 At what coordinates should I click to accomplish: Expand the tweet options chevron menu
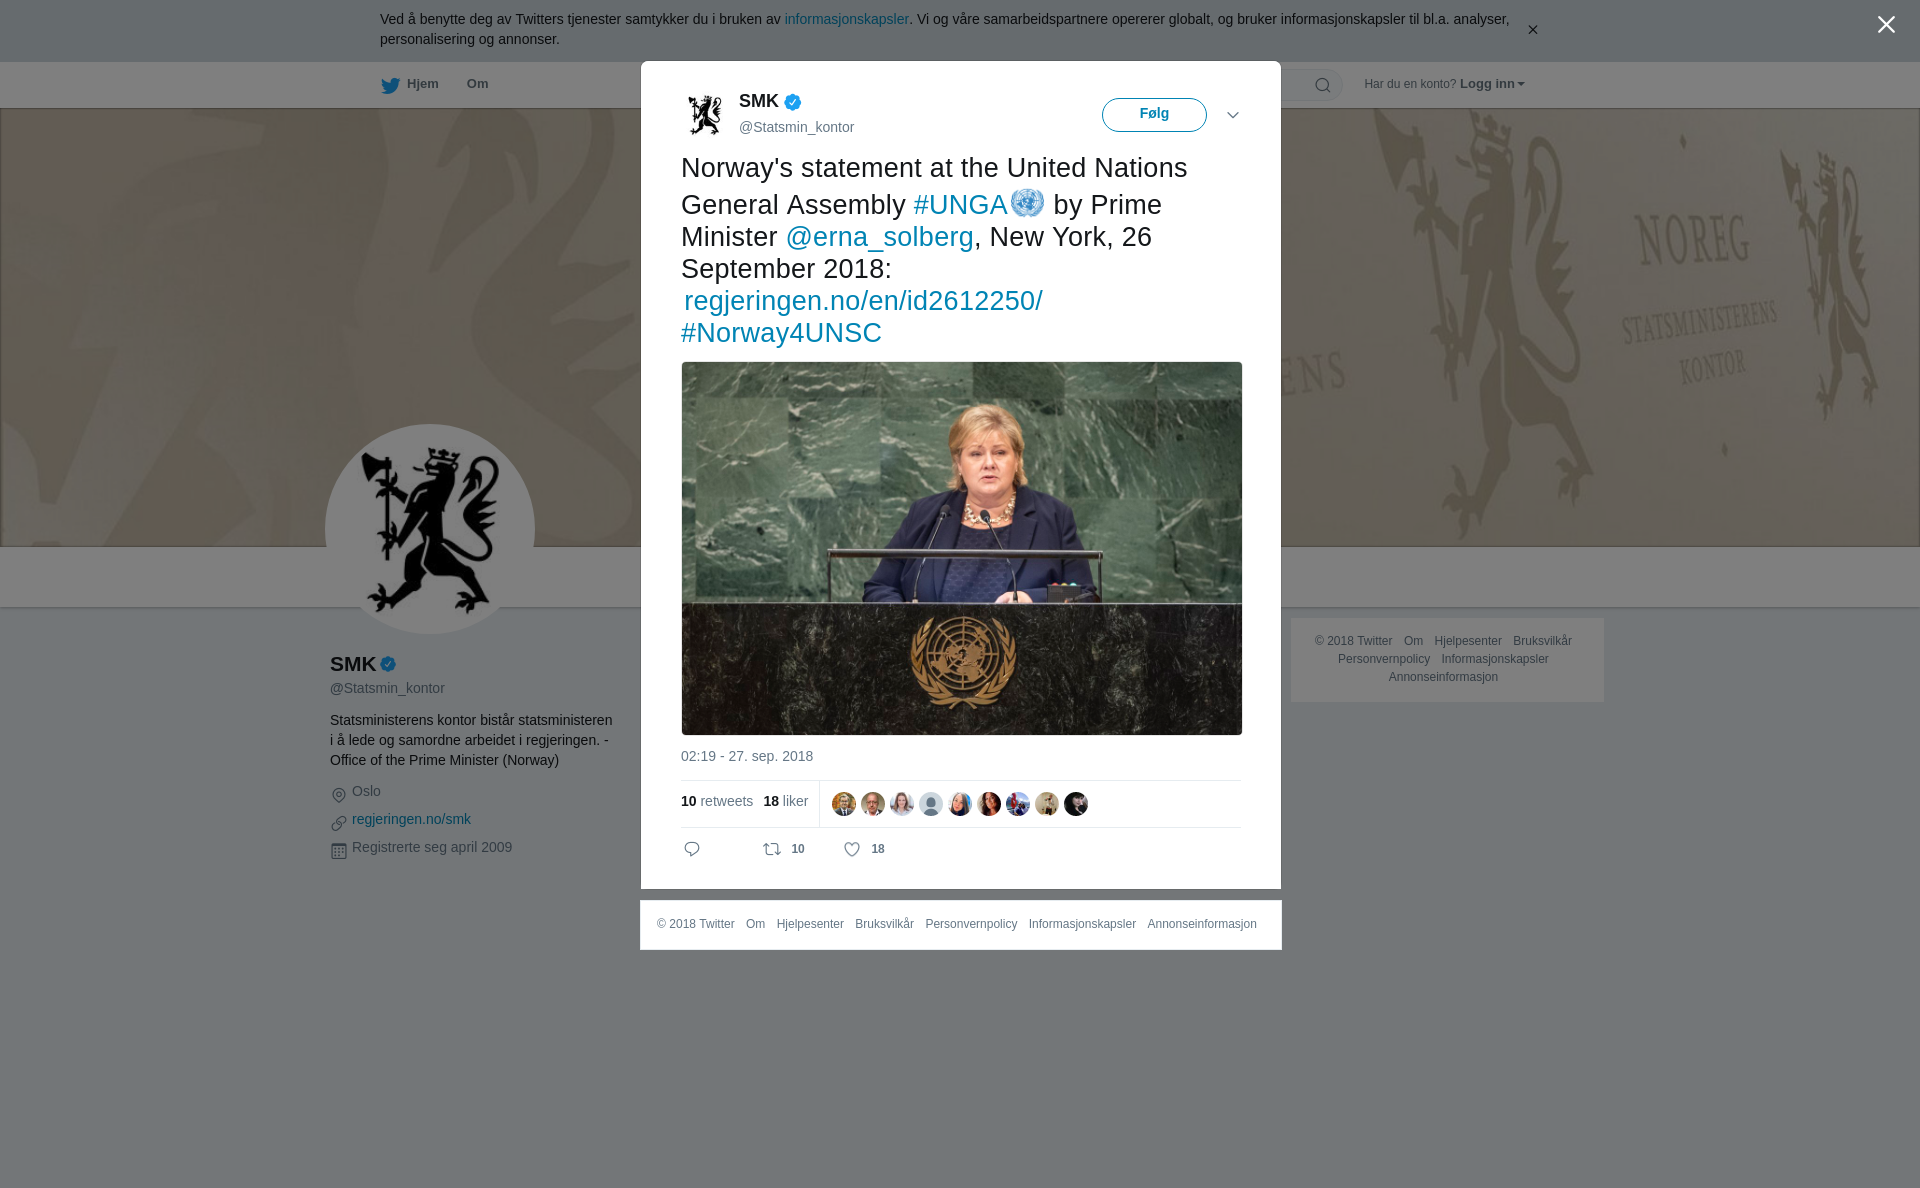pos(1233,115)
